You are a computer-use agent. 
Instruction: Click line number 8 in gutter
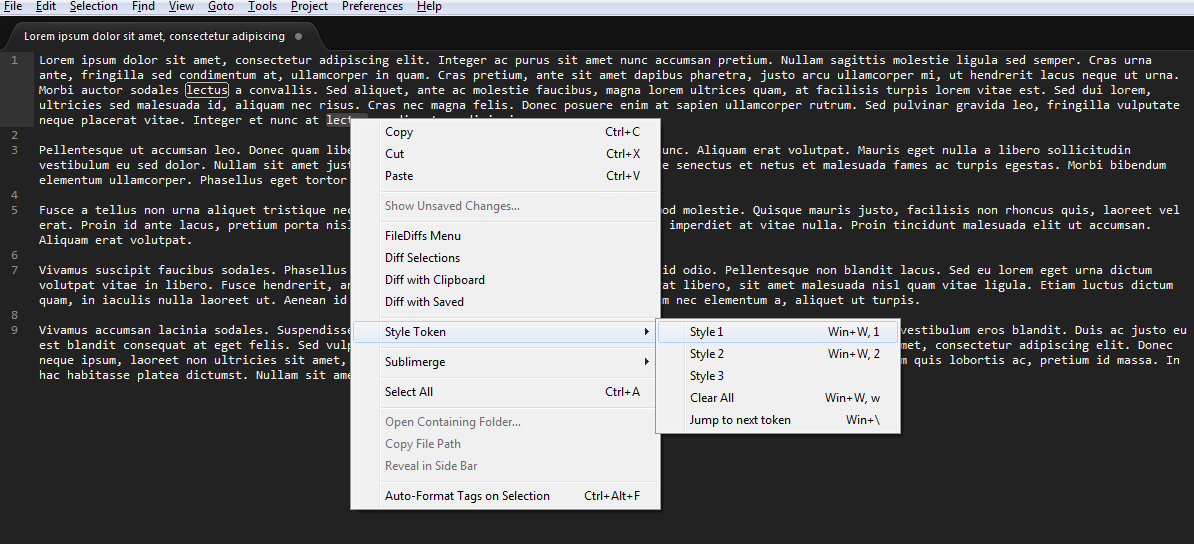tap(14, 315)
